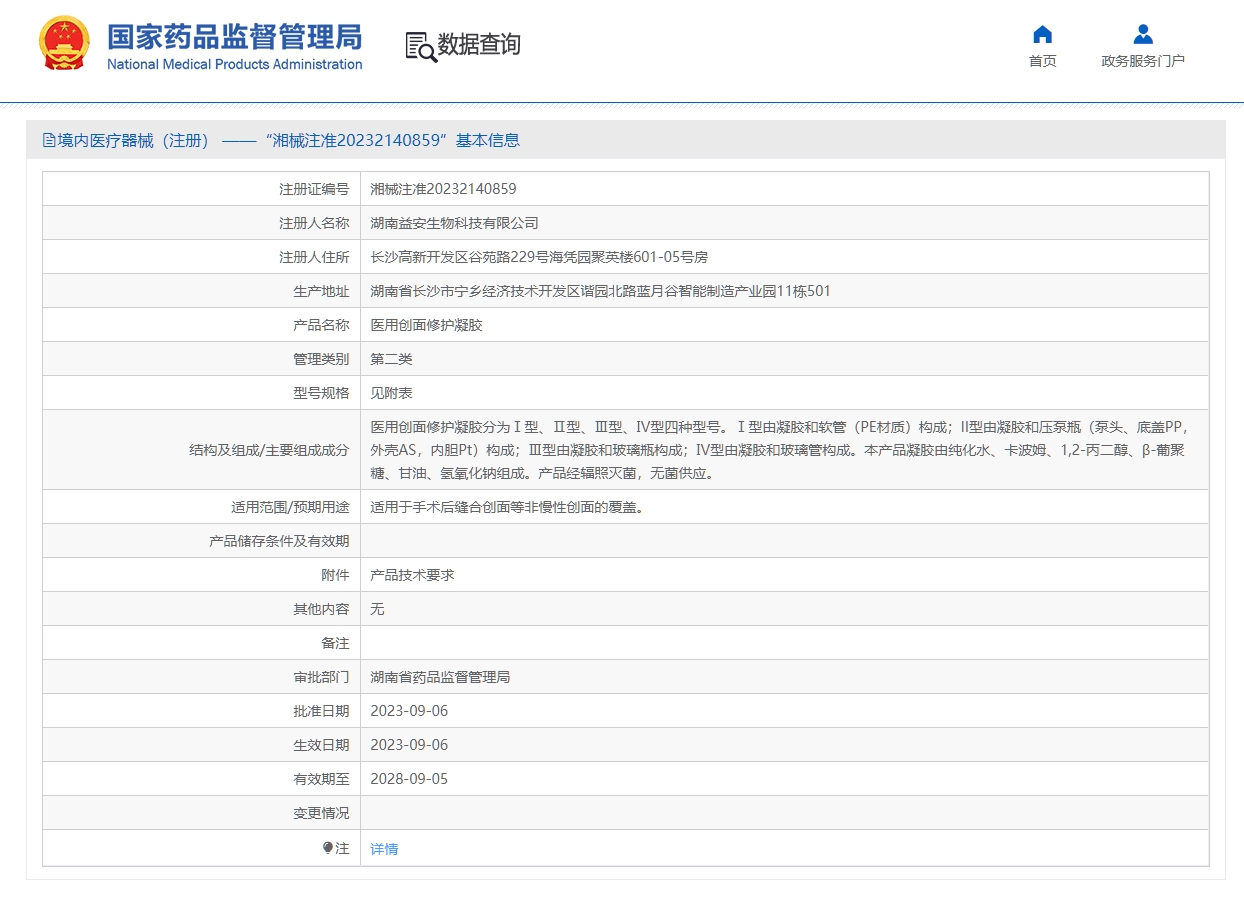Select product name 医用创面修护凝胶
This screenshot has height=897, width=1244.
426,325
